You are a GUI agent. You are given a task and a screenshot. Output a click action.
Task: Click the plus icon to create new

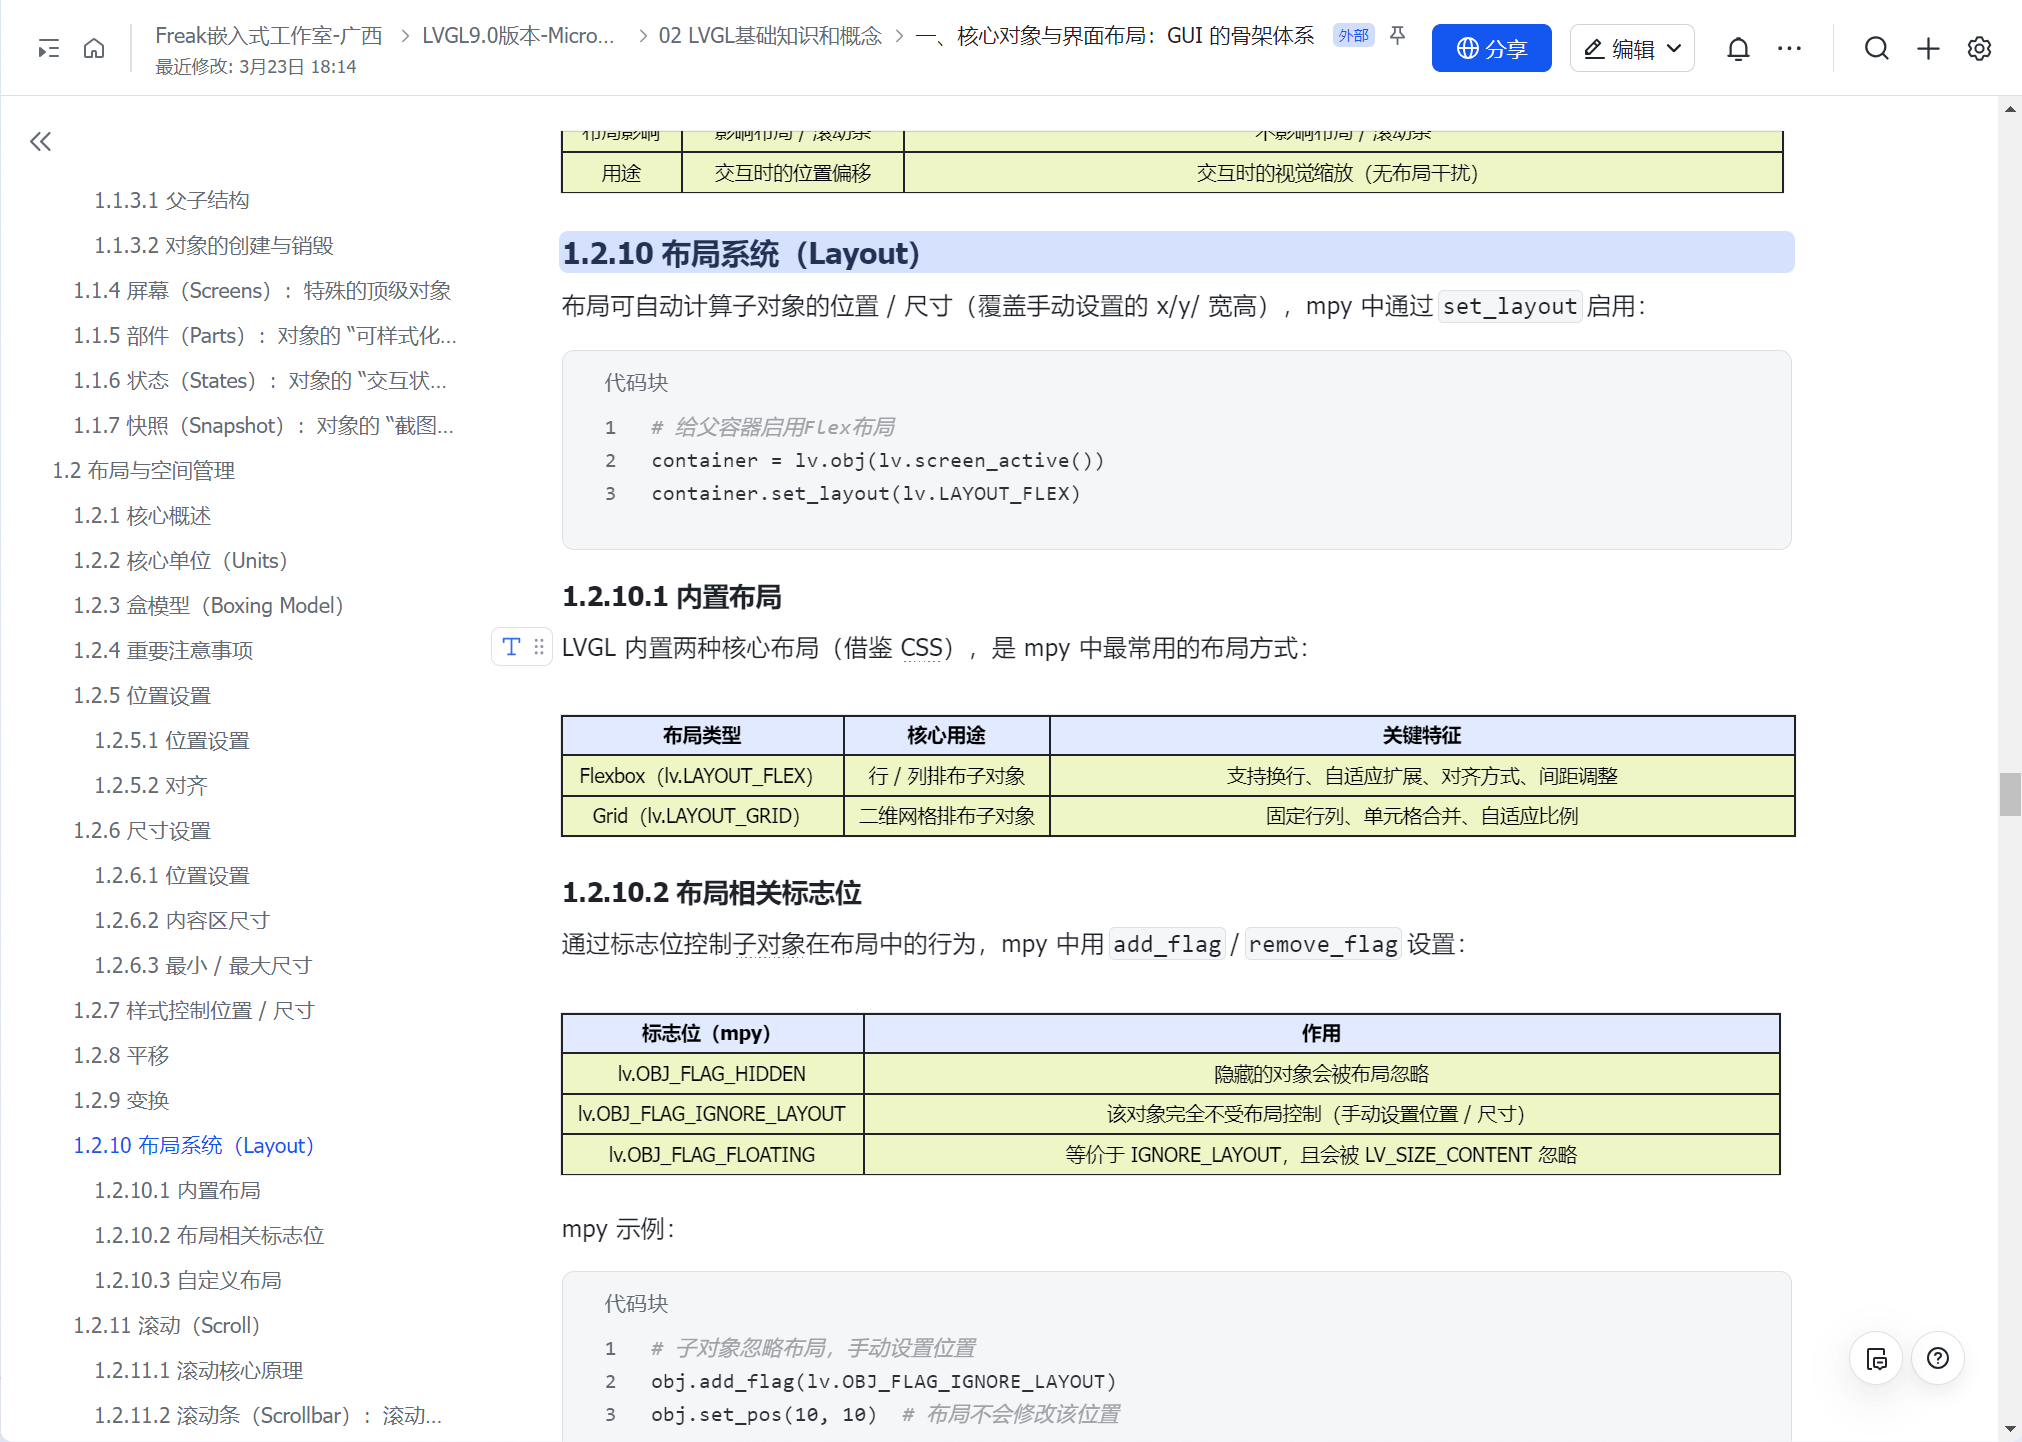click(x=1928, y=48)
